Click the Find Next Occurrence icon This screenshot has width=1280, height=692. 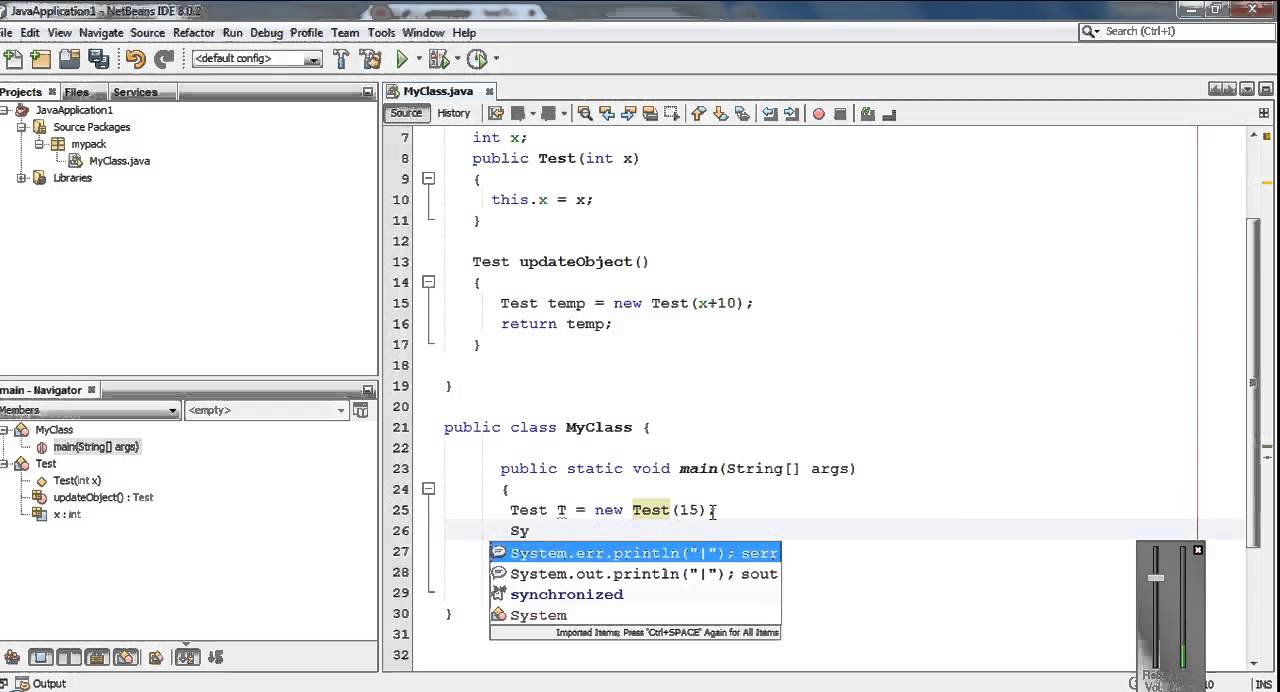coord(628,113)
